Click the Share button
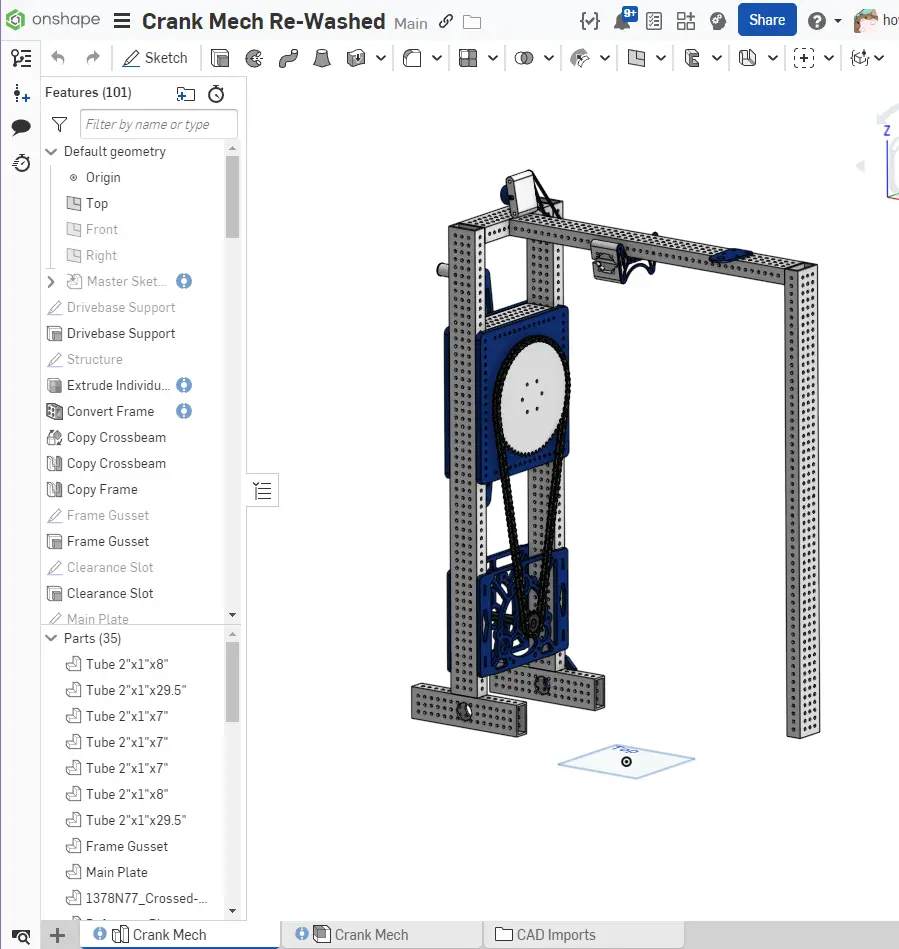Screen dimensions: 899x949 coord(766,19)
